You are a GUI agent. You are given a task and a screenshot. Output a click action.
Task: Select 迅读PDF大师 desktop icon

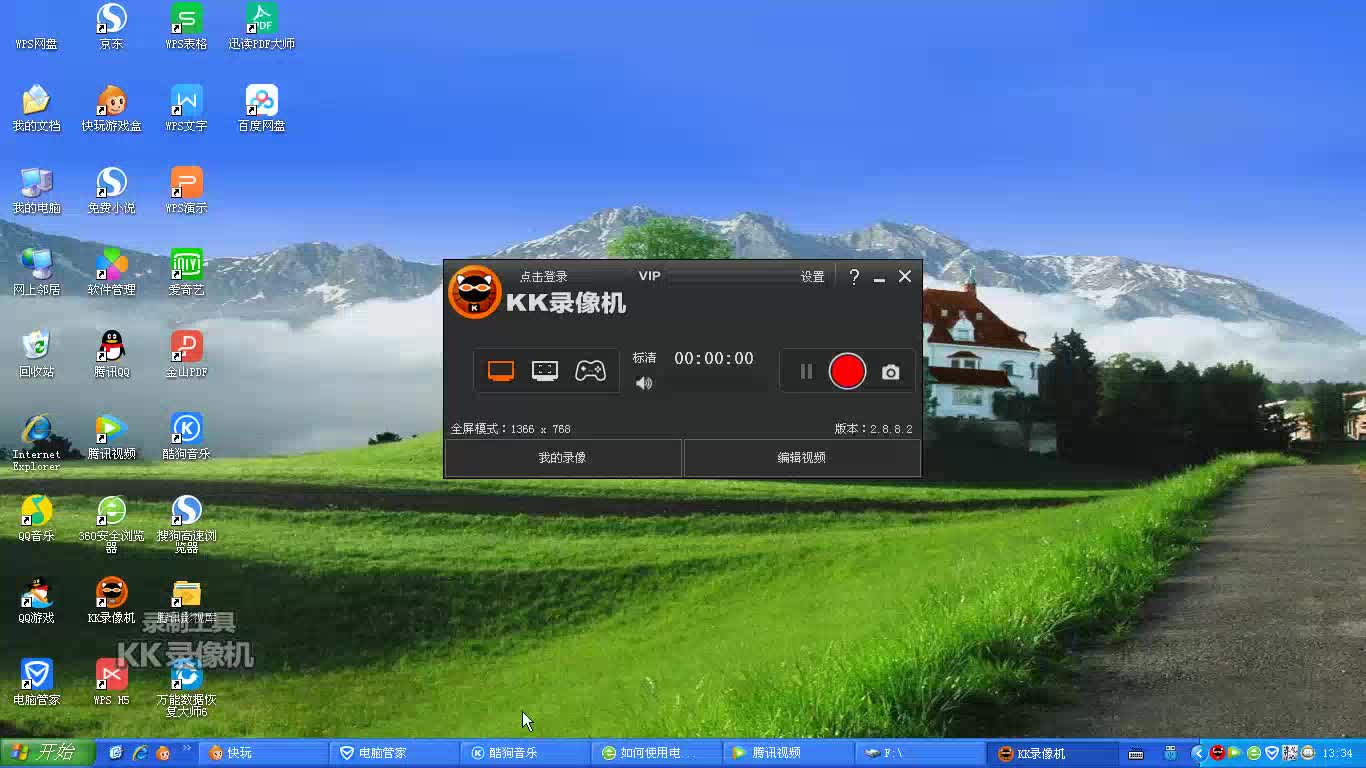pyautogui.click(x=261, y=27)
